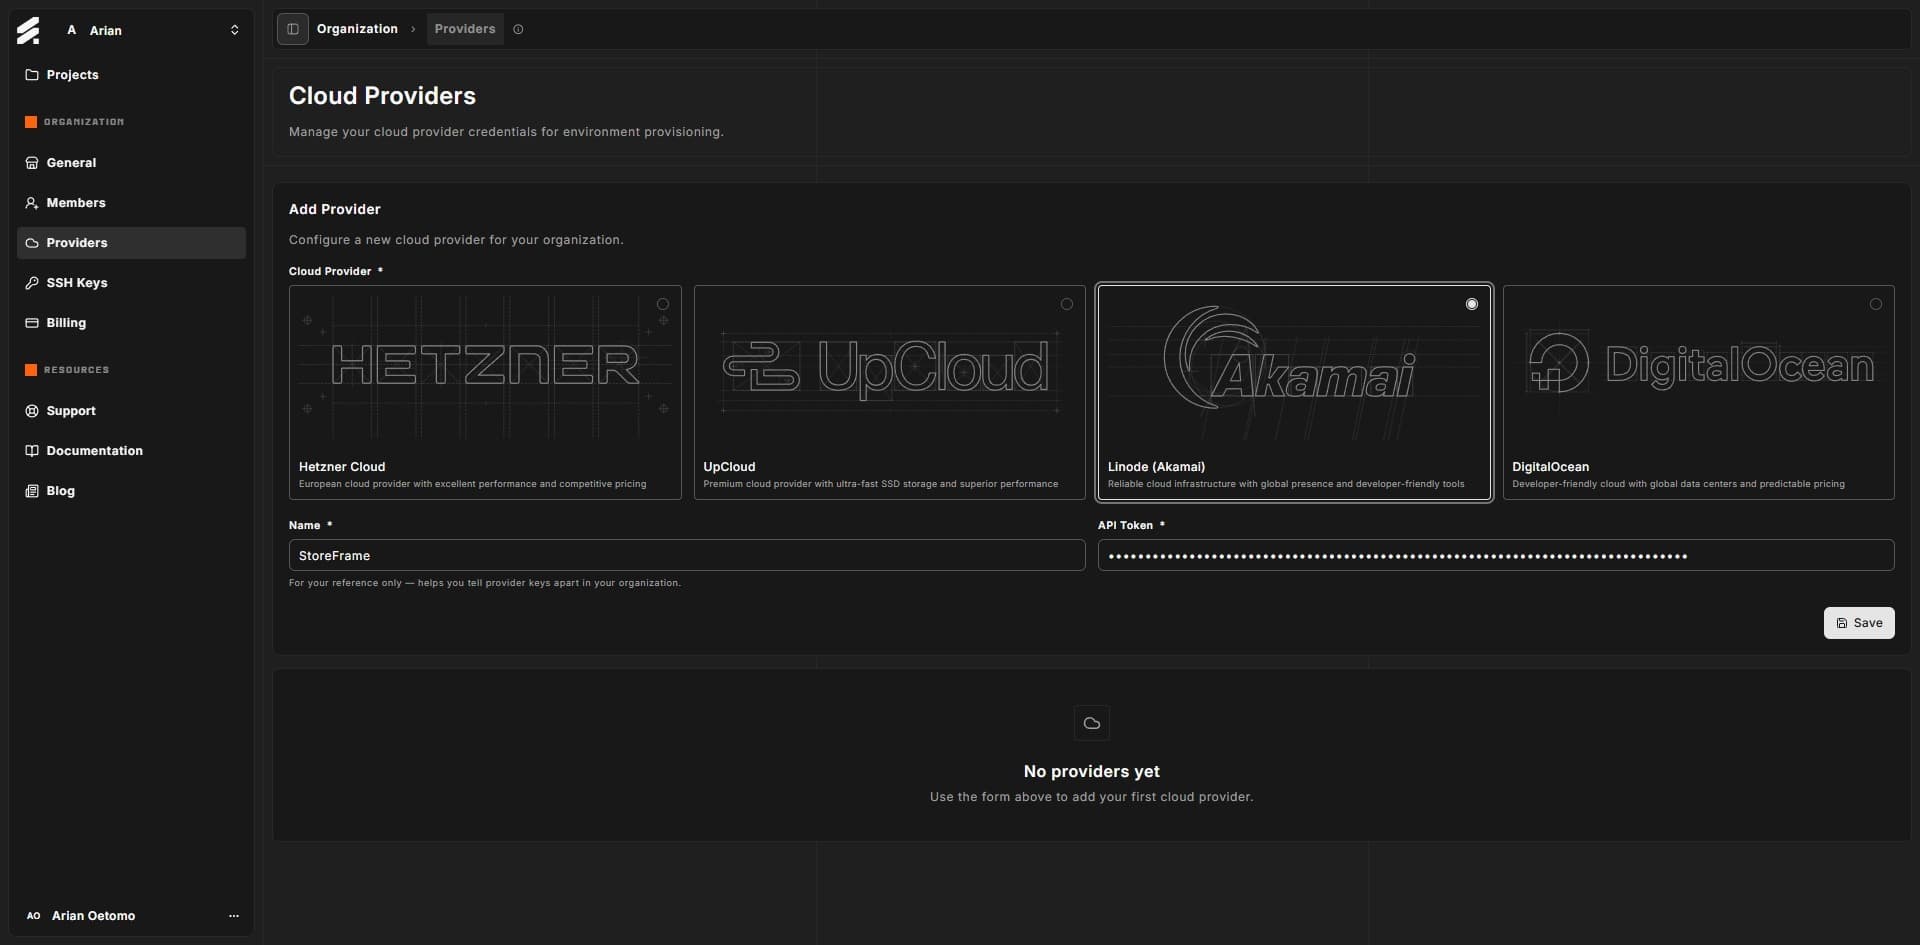Click the Support lifebuoy icon
This screenshot has width=1920, height=945.
click(32, 411)
